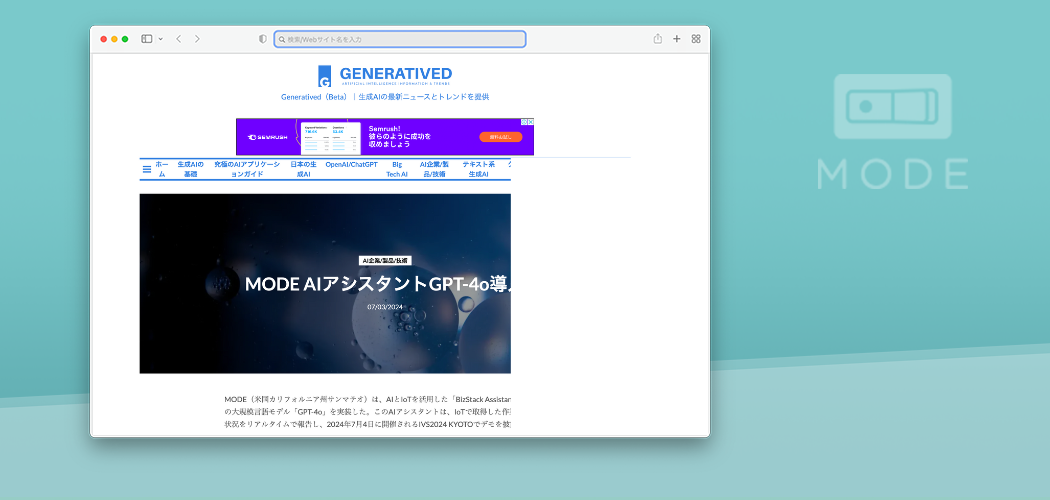Go to 日本の生成AI menu item
This screenshot has height=500, width=1050.
tap(303, 168)
